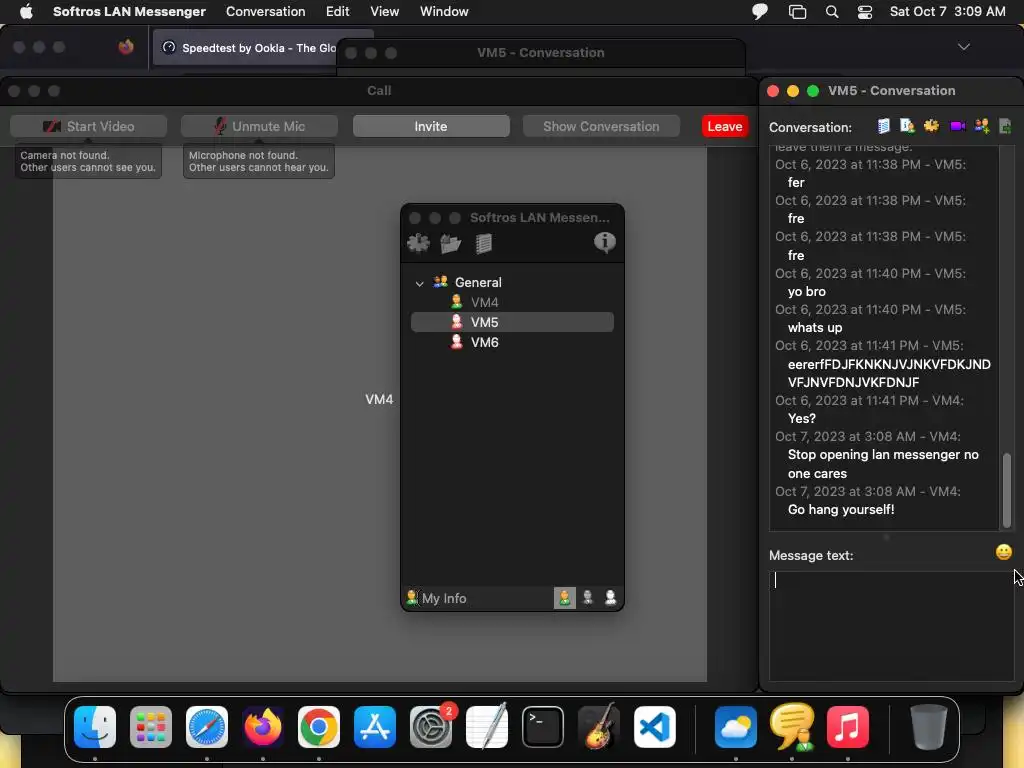Image resolution: width=1024 pixels, height=768 pixels.
Task: Open the Trash from the Dock
Action: (928, 727)
